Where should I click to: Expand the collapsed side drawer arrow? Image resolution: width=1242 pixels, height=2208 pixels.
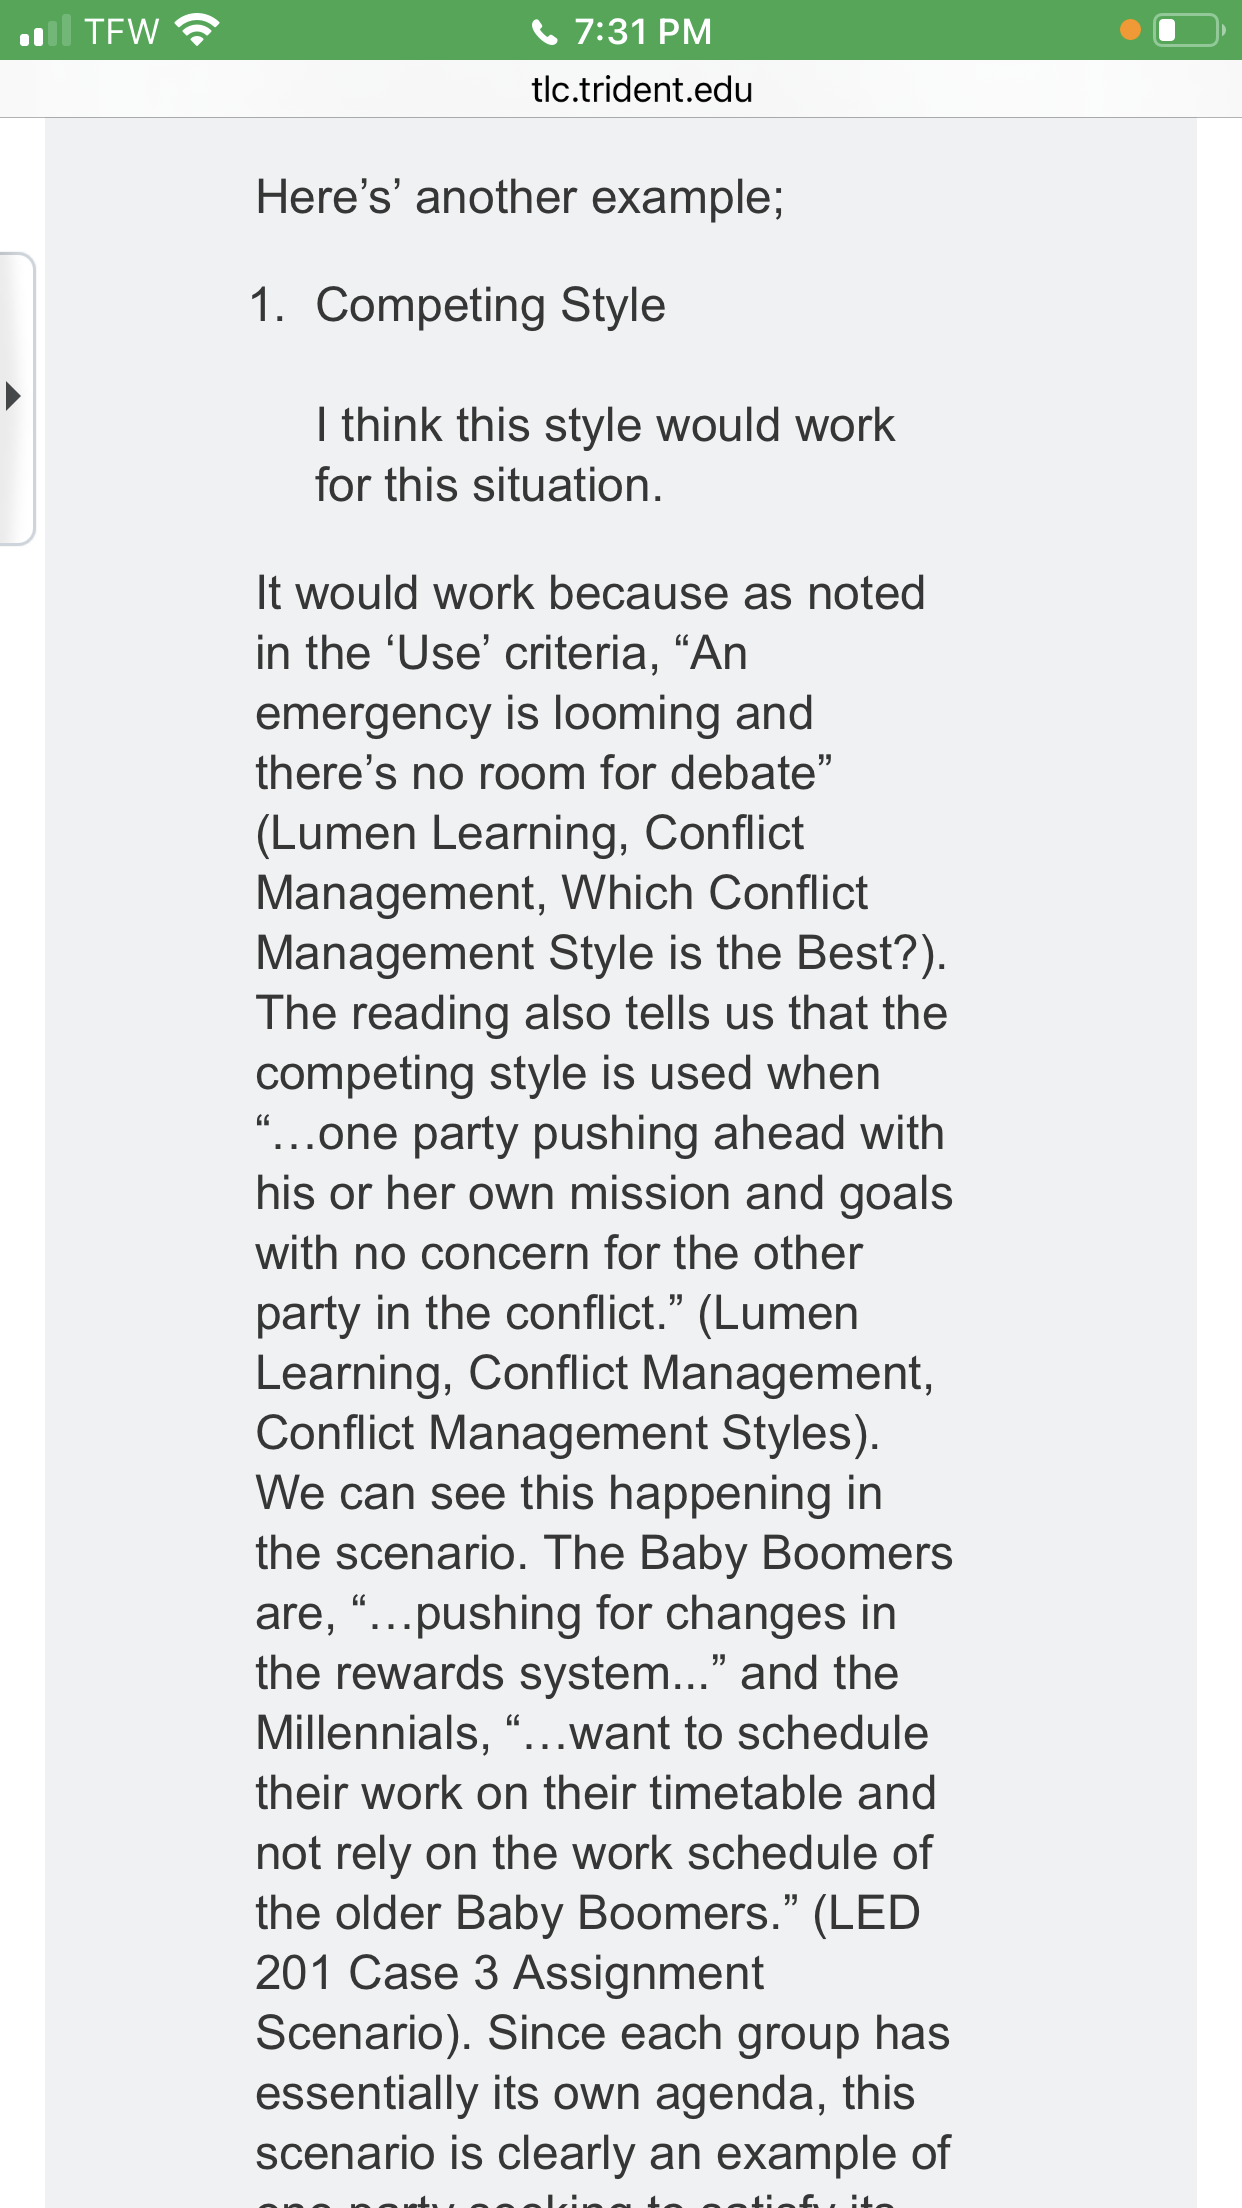pyautogui.click(x=12, y=396)
